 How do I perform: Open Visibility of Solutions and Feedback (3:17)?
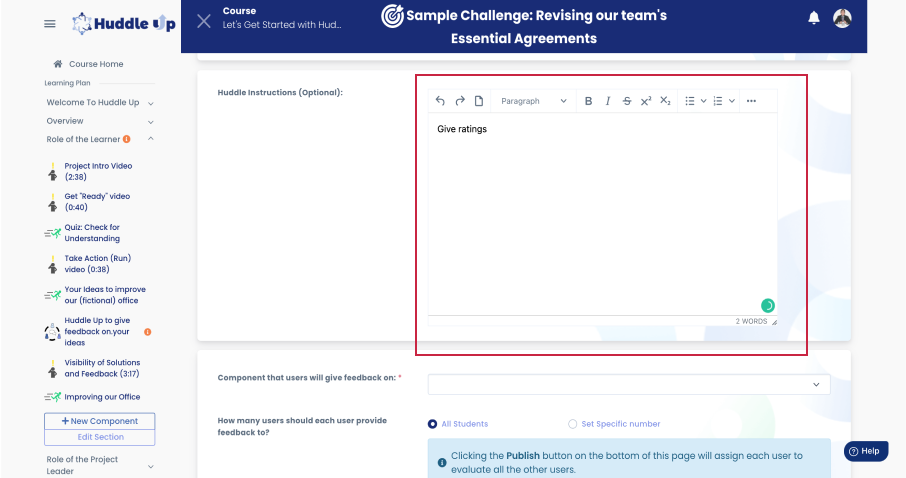click(x=102, y=368)
